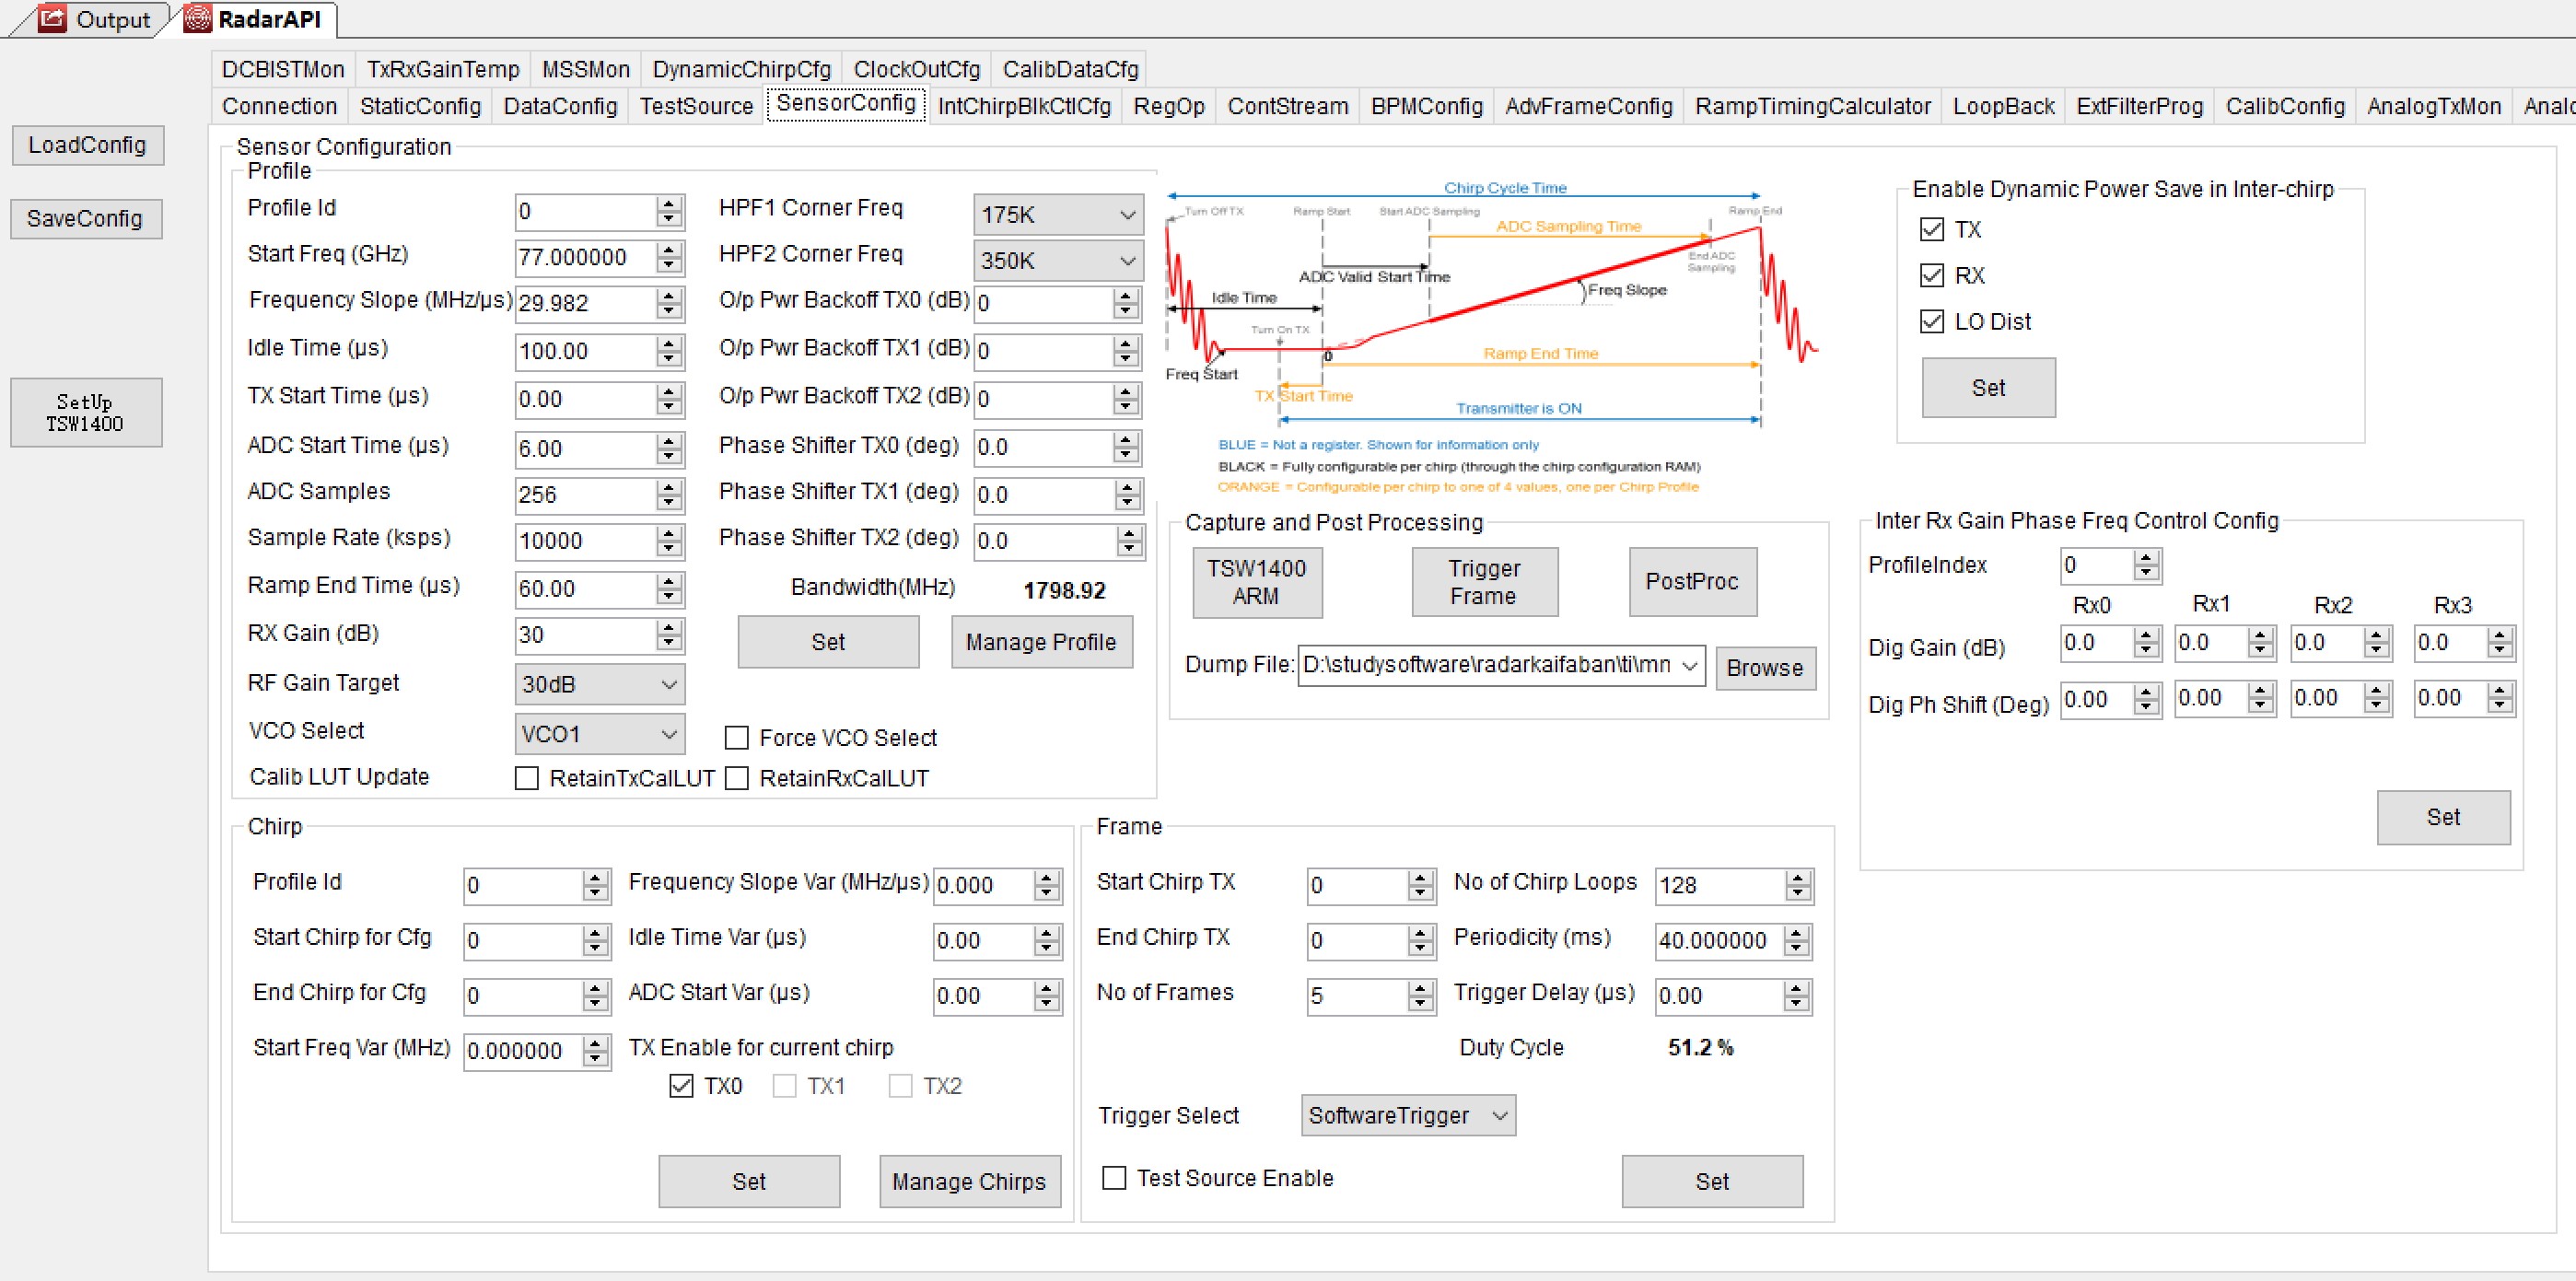Enable the Test Source Enable checkbox
2576x1281 pixels.
click(1114, 1178)
